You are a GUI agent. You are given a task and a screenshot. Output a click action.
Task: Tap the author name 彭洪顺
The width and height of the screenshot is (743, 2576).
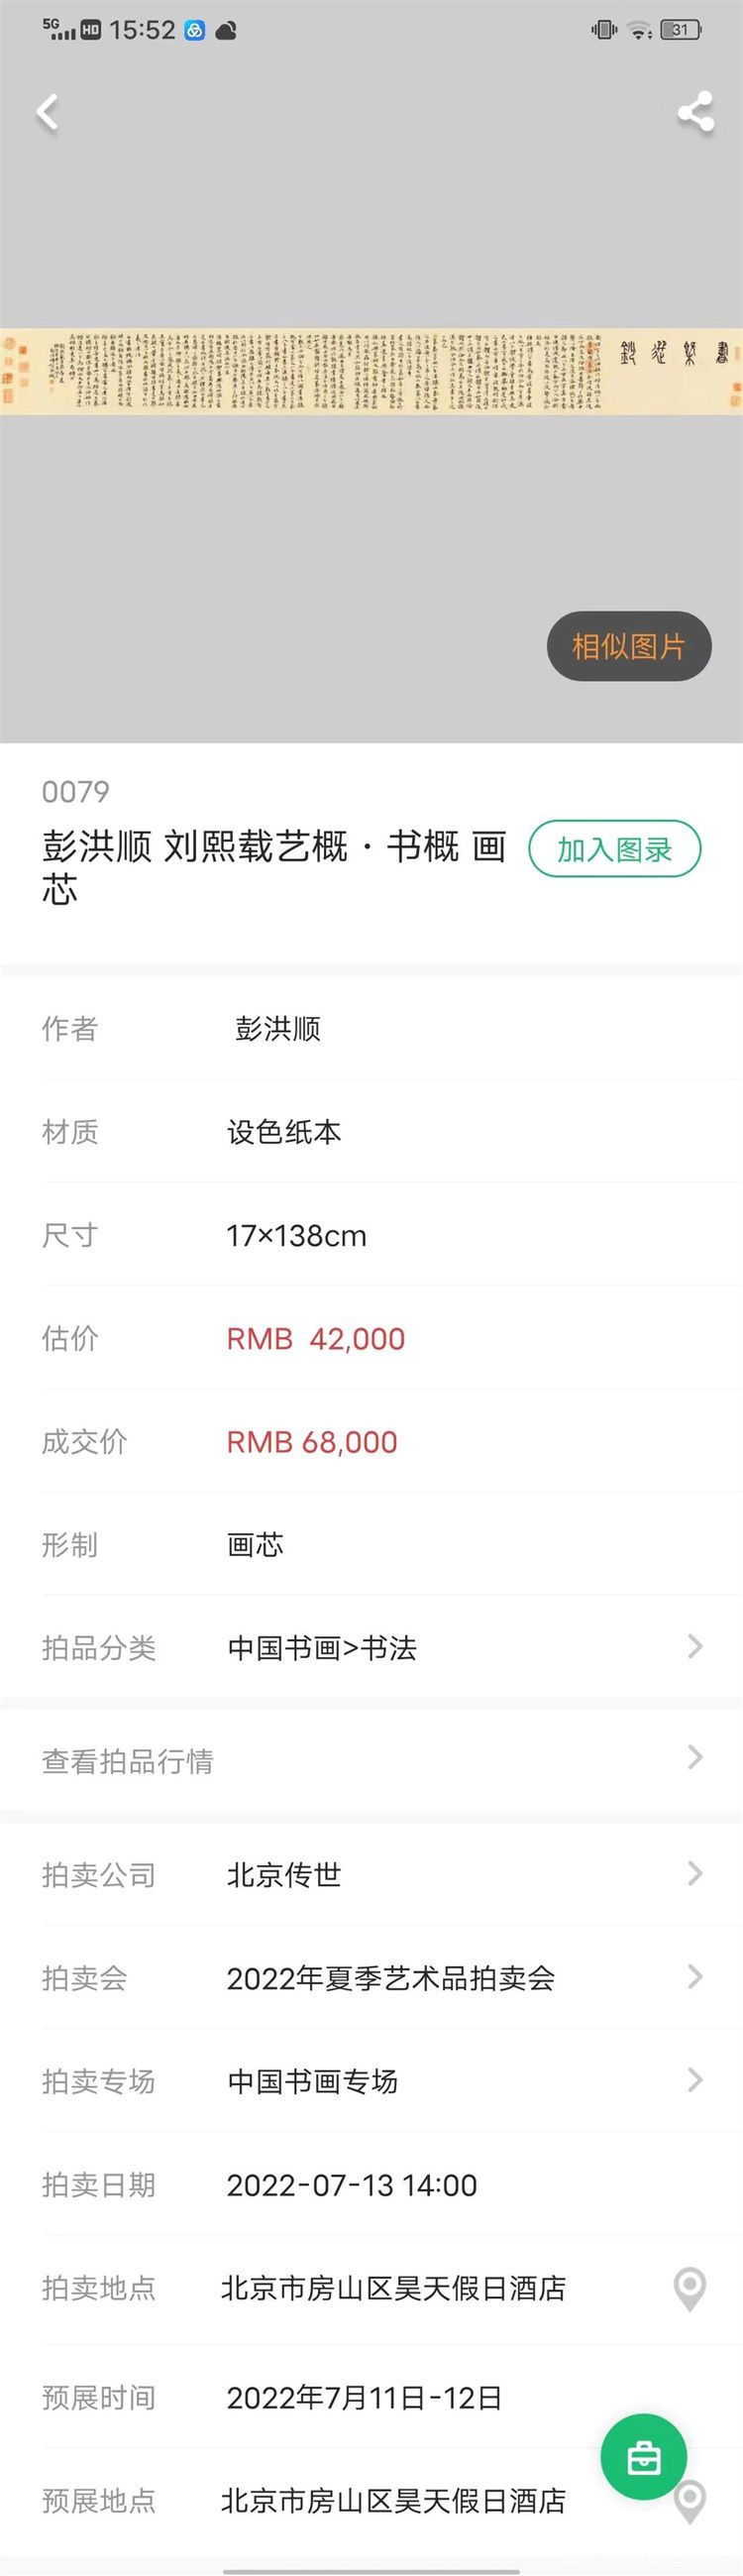(x=278, y=1029)
